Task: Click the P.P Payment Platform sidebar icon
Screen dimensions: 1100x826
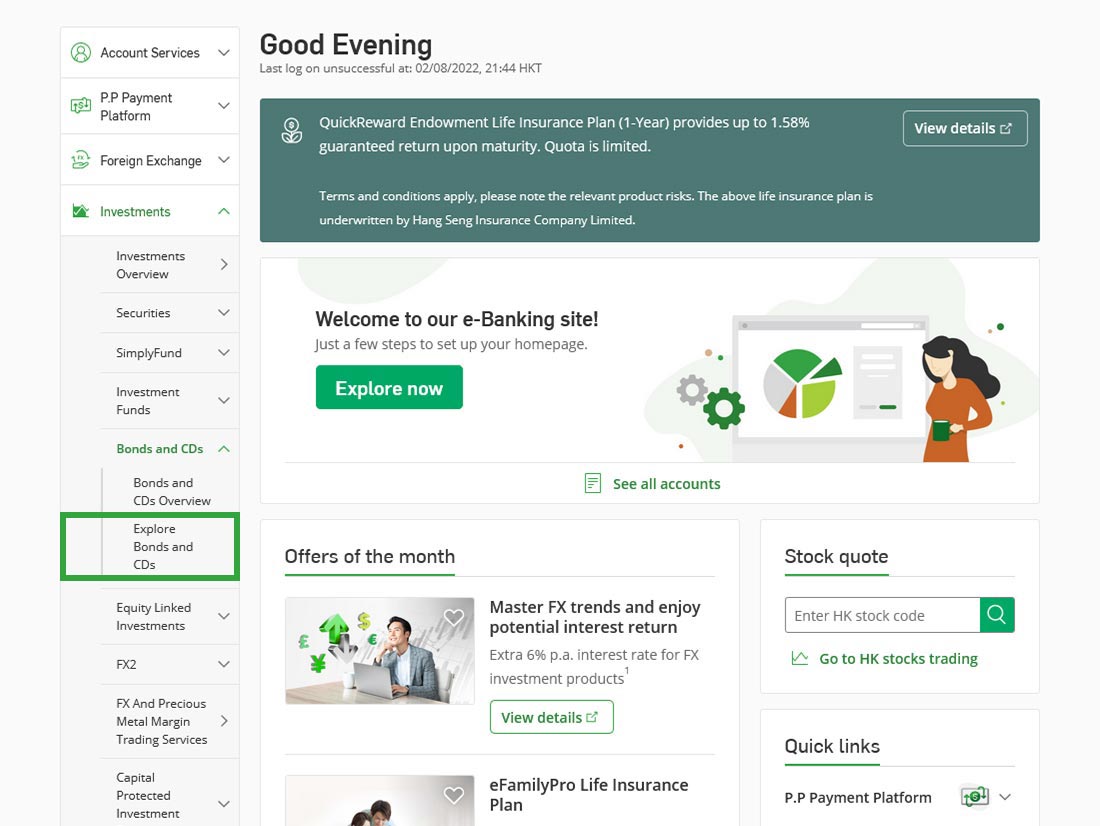Action: click(81, 106)
